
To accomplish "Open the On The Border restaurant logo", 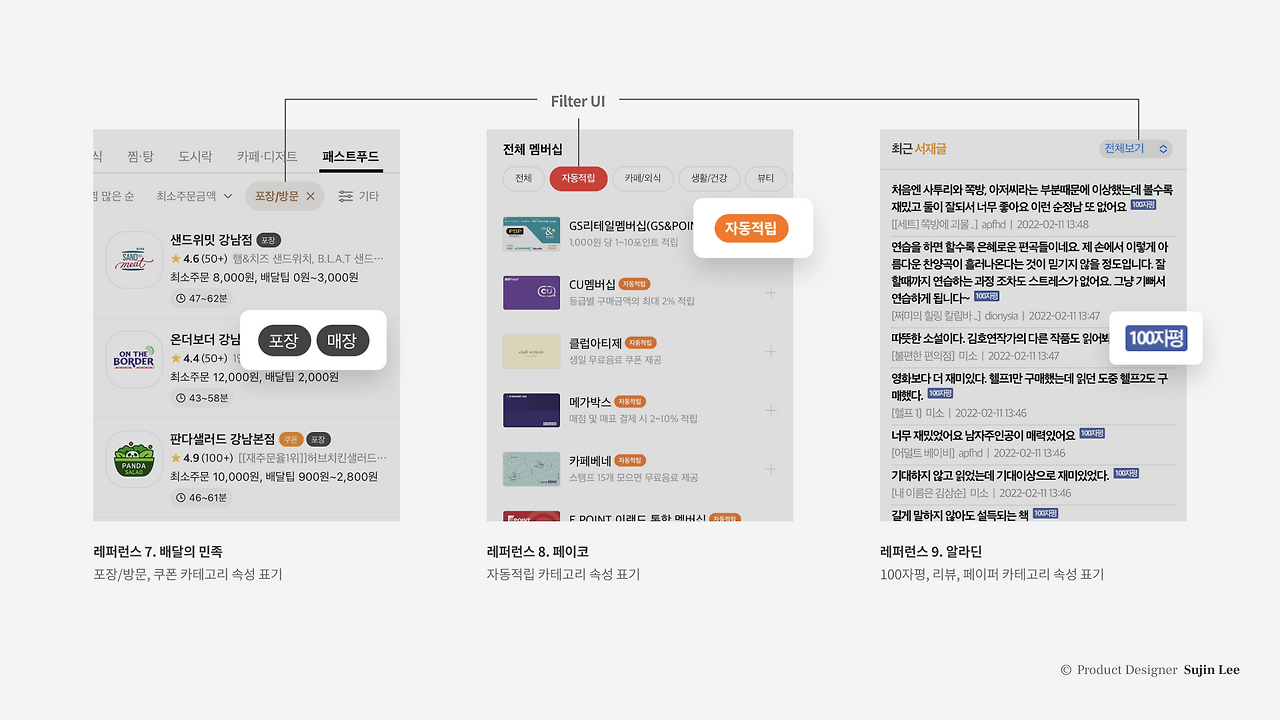I will (x=134, y=359).
